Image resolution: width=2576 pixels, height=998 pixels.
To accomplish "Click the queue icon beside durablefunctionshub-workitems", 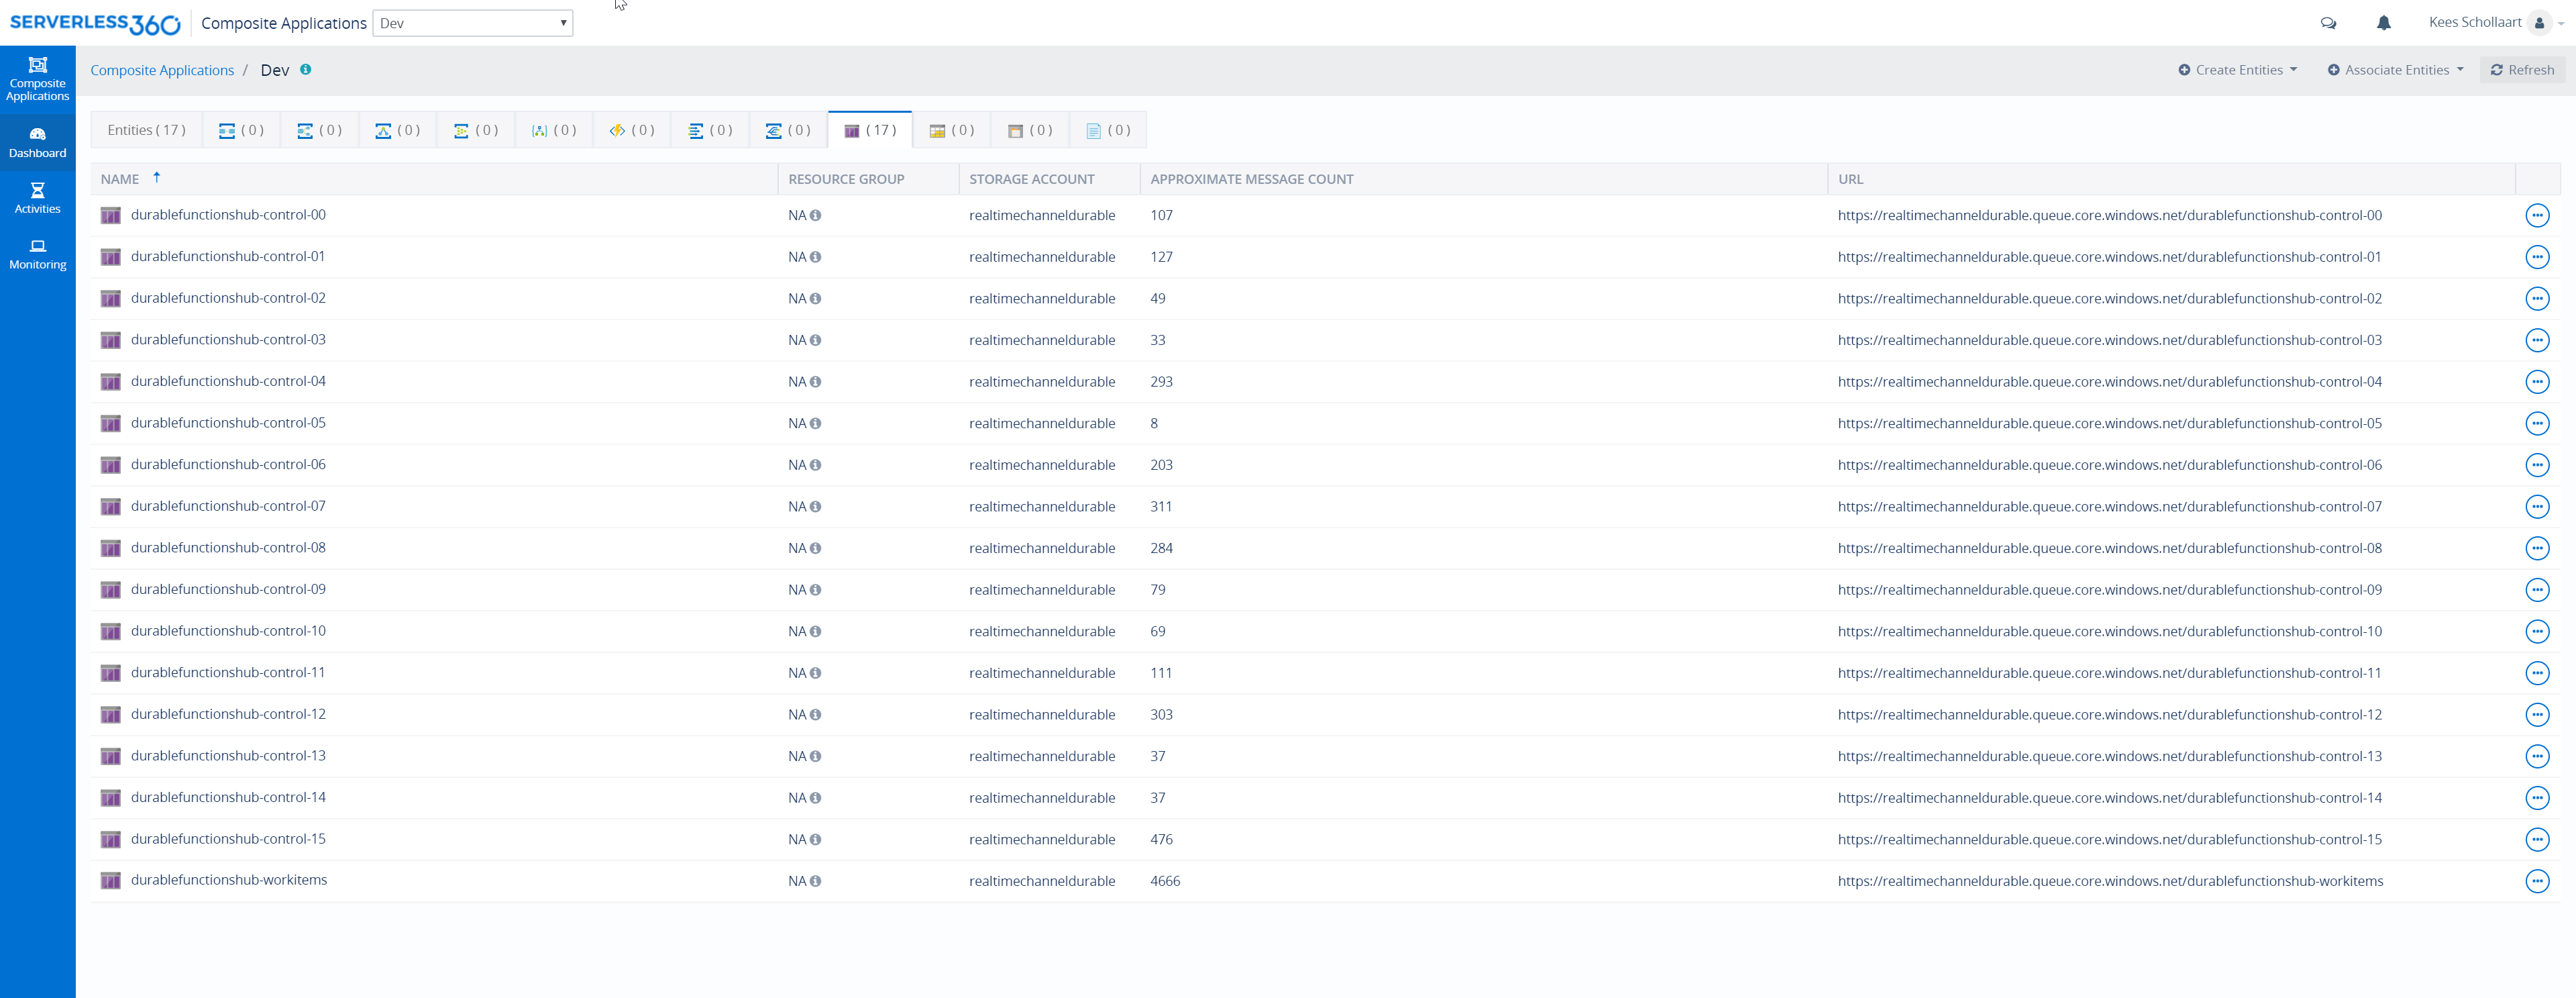I will point(111,880).
